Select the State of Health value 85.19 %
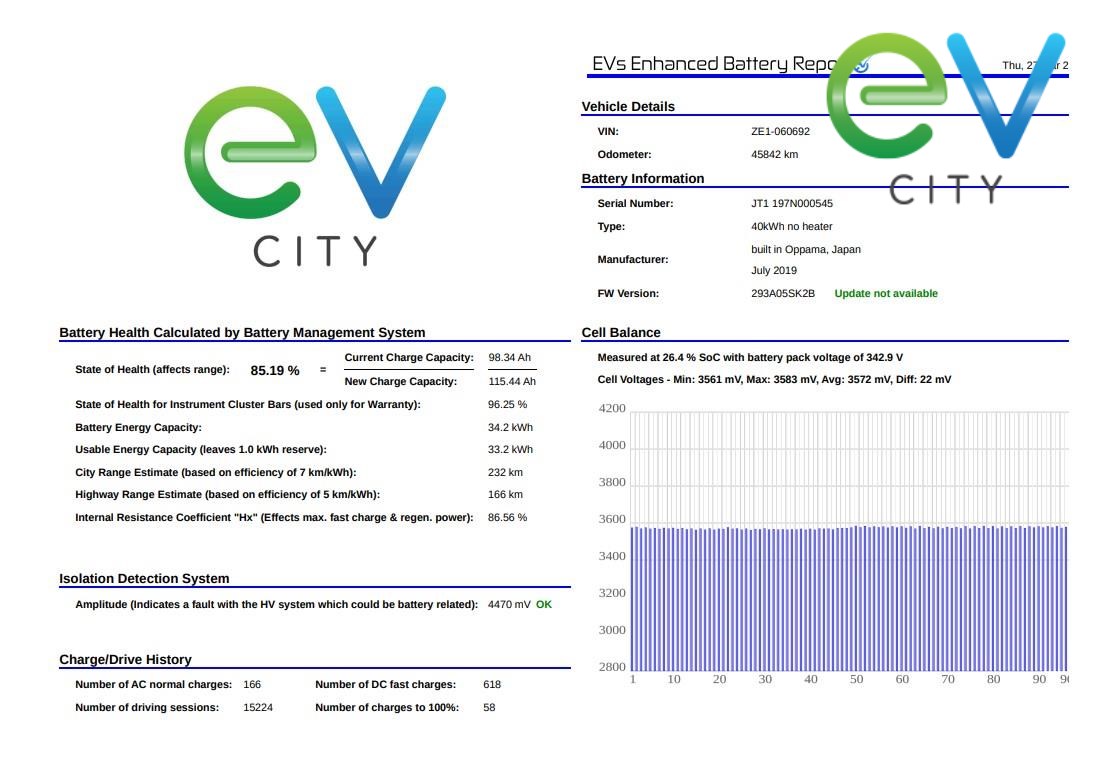The height and width of the screenshot is (768, 1097). (x=275, y=371)
